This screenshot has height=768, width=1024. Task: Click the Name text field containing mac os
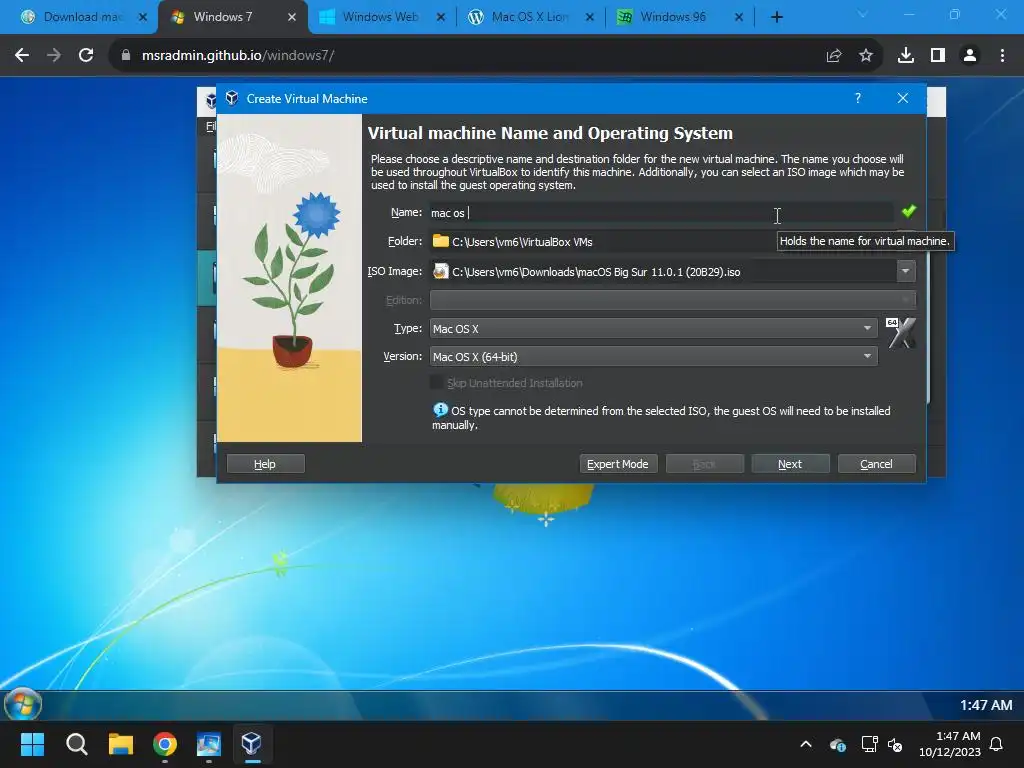pos(661,213)
